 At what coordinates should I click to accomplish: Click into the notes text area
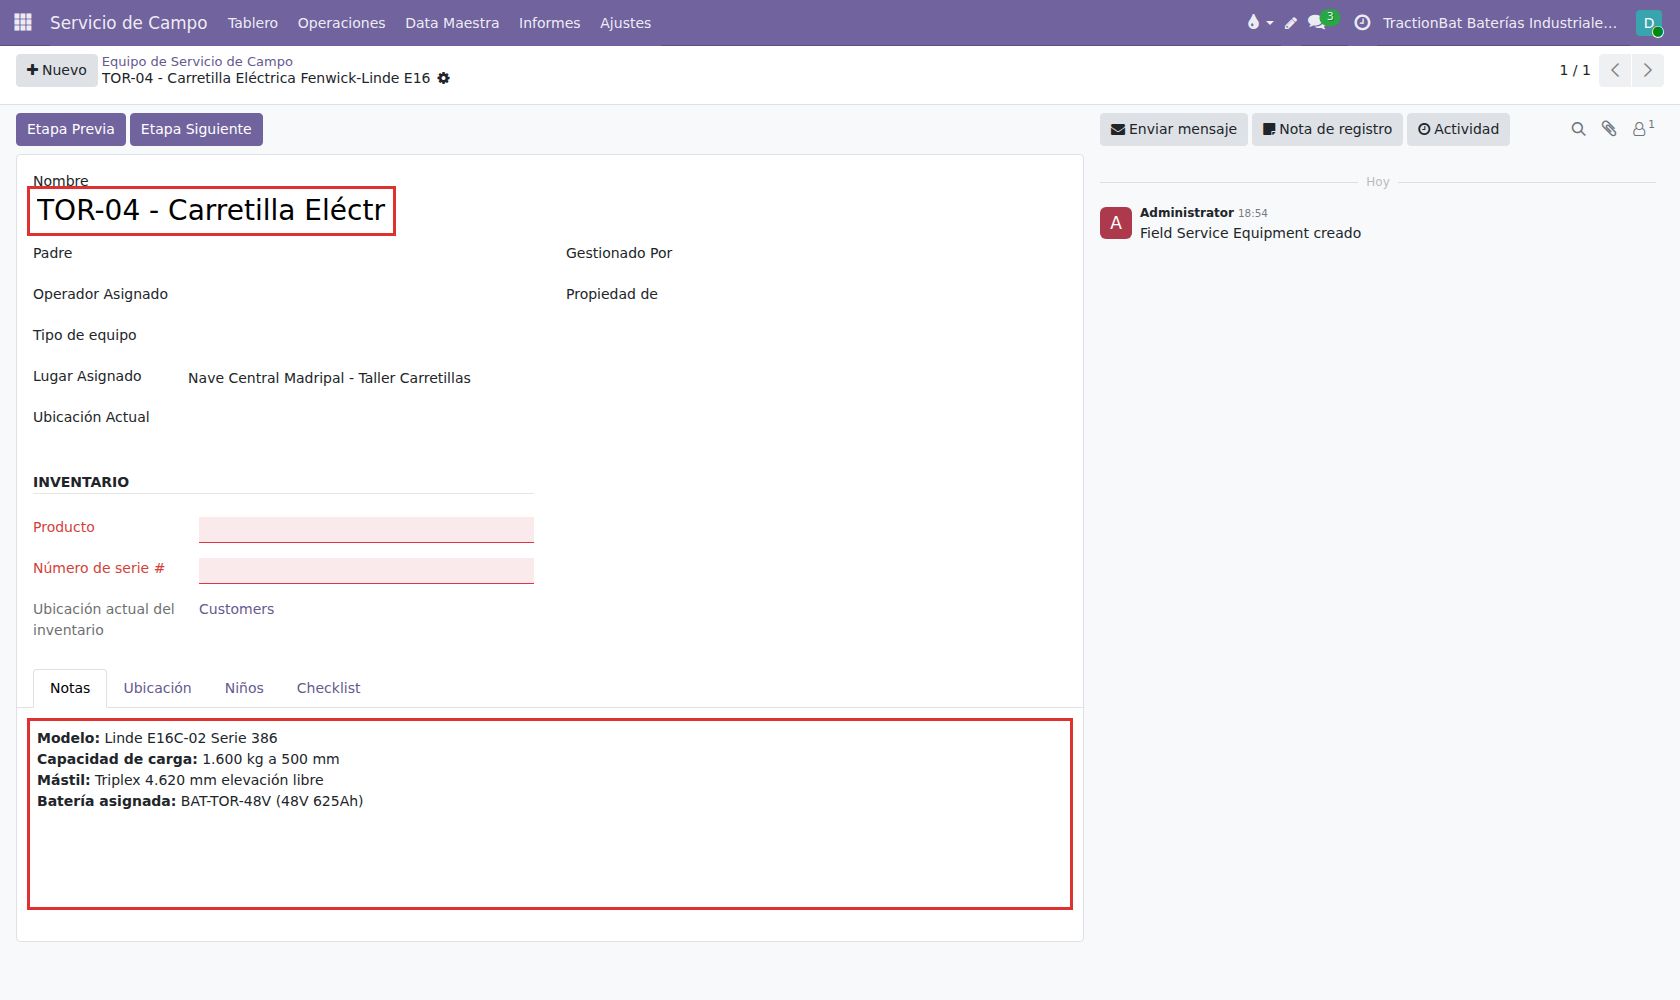tap(550, 814)
